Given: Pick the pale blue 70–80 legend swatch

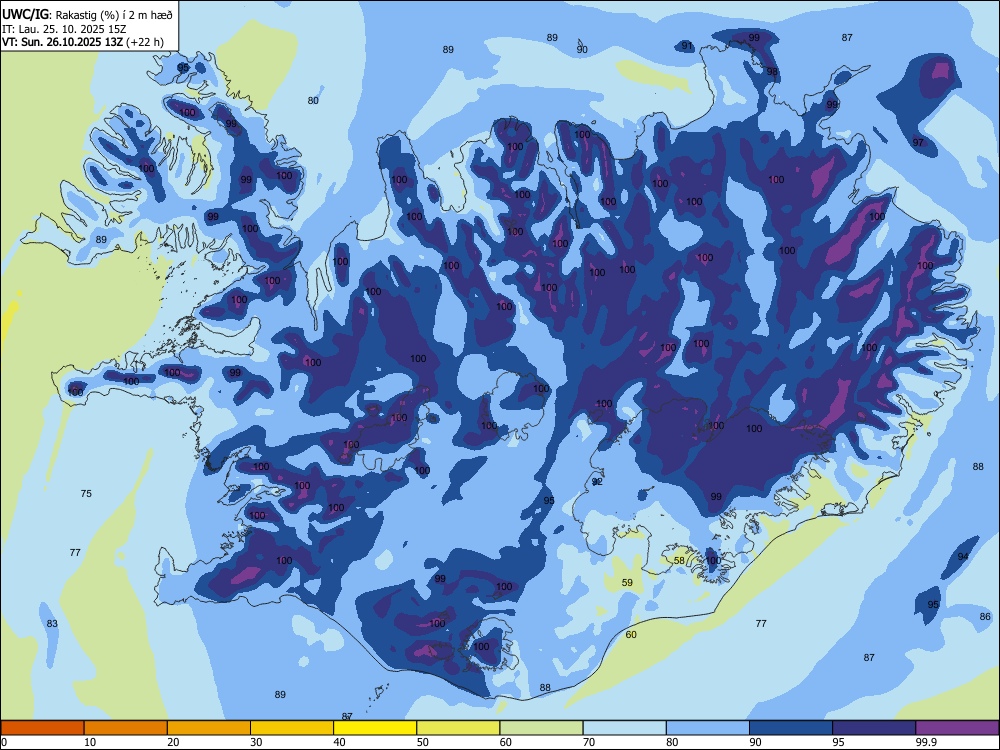Looking at the screenshot, I should 624,728.
